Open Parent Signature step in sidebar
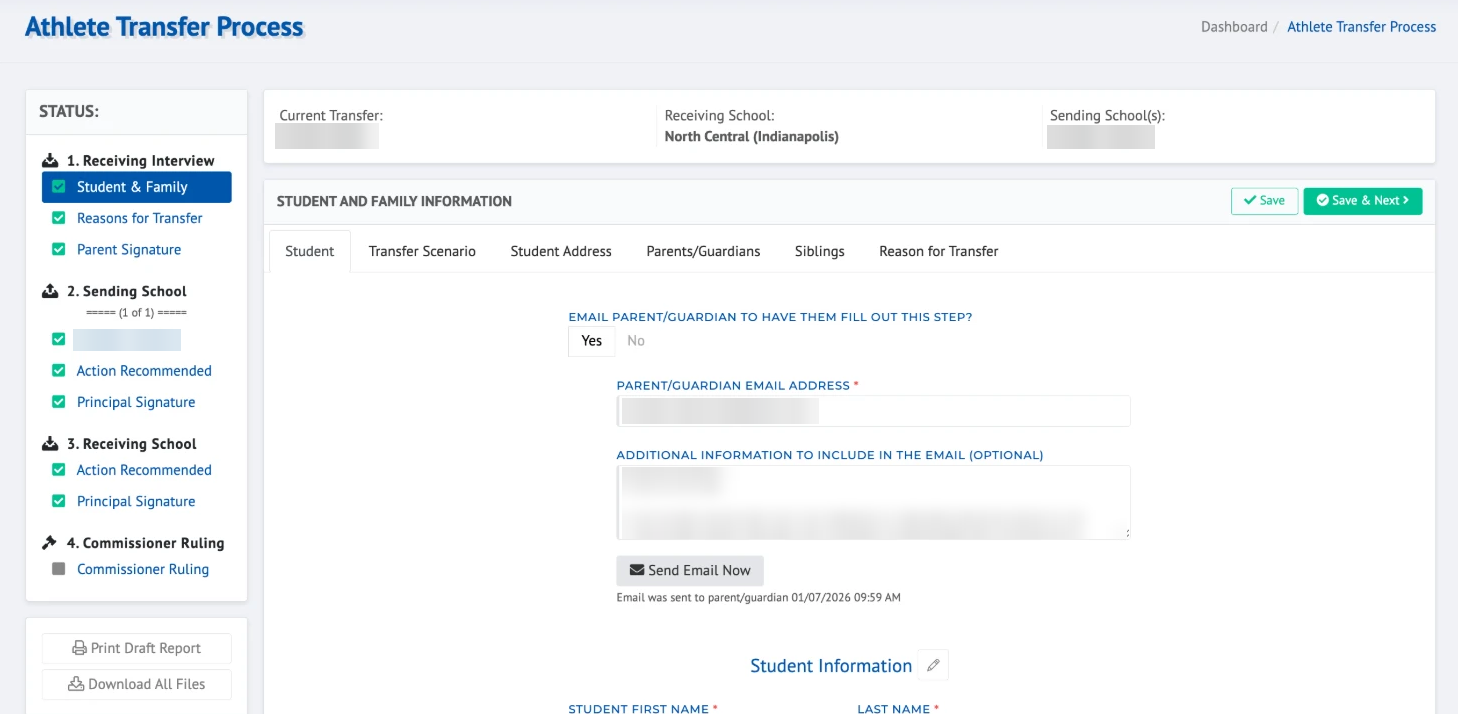 [x=129, y=250]
